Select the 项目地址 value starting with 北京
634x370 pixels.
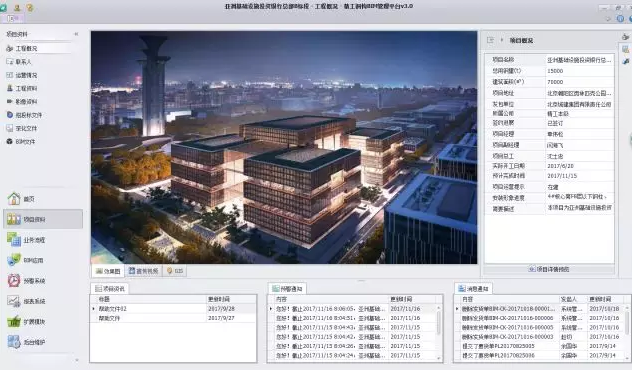pyautogui.click(x=579, y=93)
